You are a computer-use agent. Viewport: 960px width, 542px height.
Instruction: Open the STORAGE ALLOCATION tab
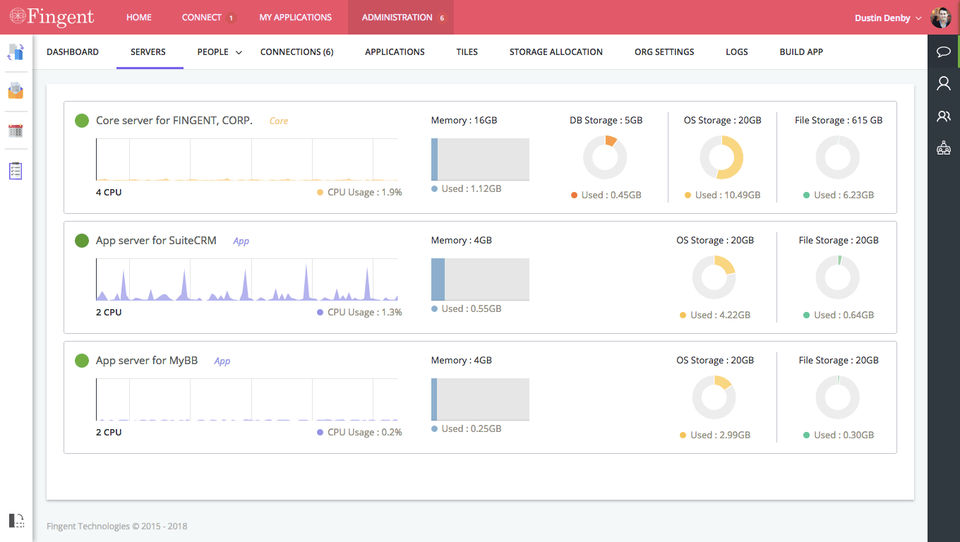(x=556, y=52)
